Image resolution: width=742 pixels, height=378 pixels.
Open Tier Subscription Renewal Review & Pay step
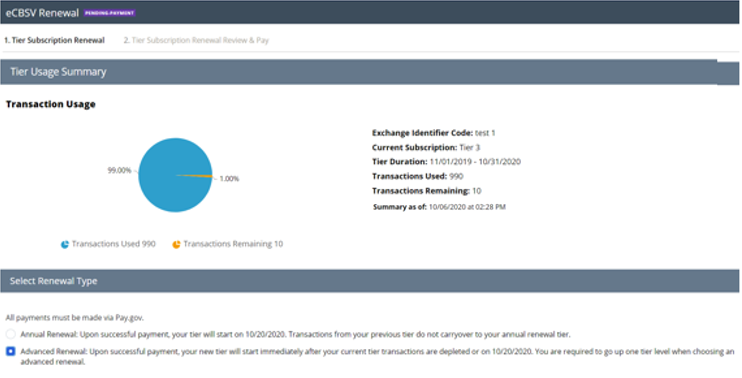coord(196,40)
